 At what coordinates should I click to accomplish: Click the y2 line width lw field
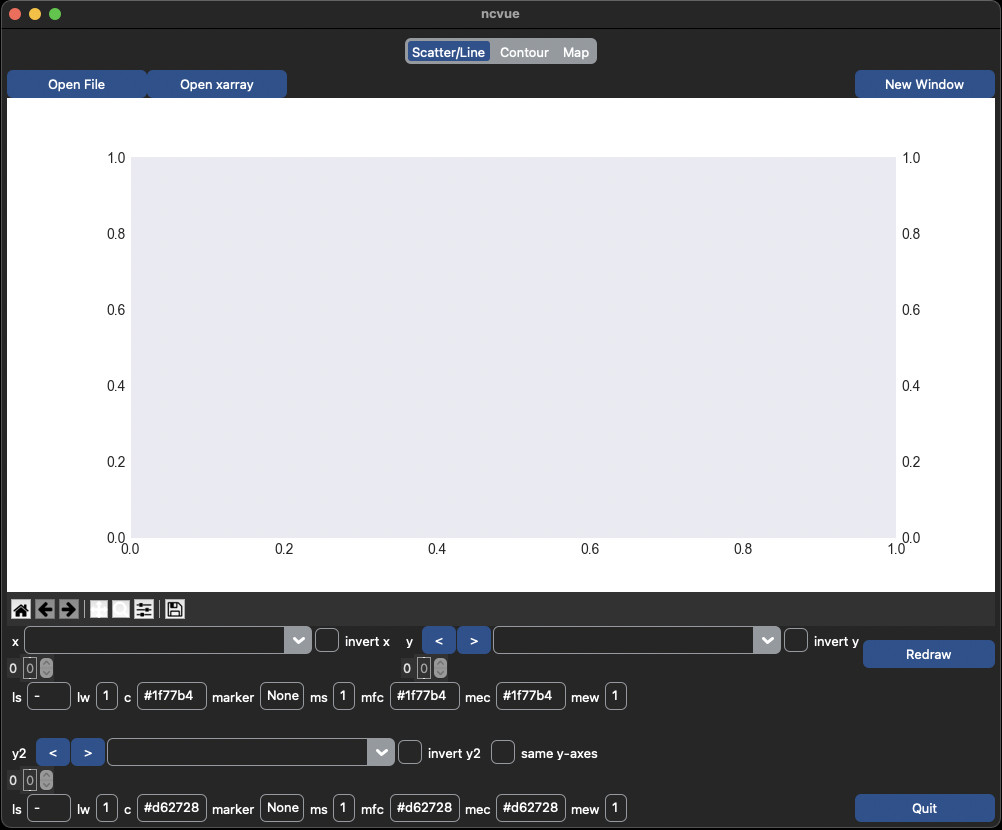pos(107,808)
